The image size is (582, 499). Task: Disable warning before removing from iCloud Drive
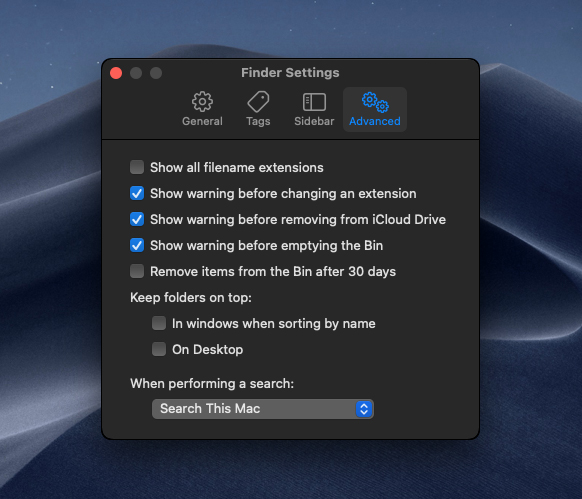click(x=137, y=219)
